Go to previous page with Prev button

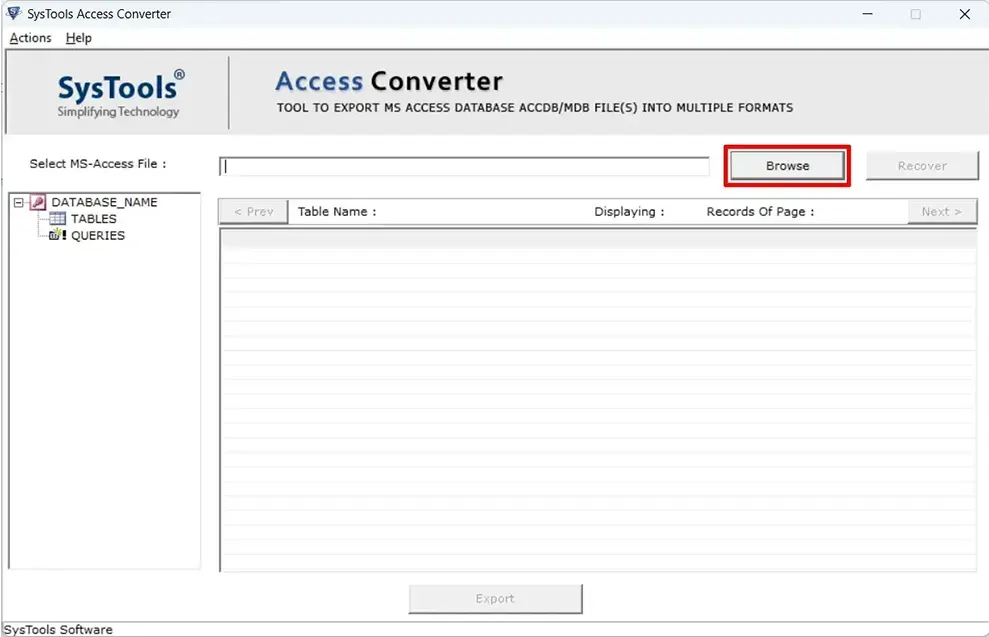click(253, 212)
